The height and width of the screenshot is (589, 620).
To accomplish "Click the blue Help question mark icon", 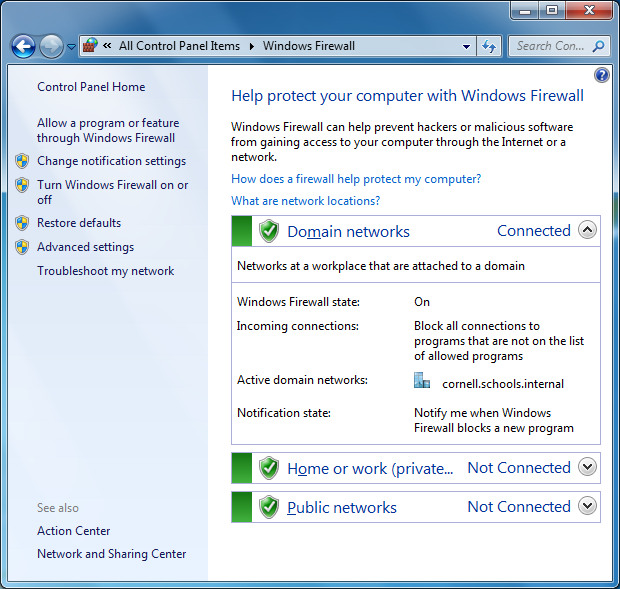I will click(601, 75).
